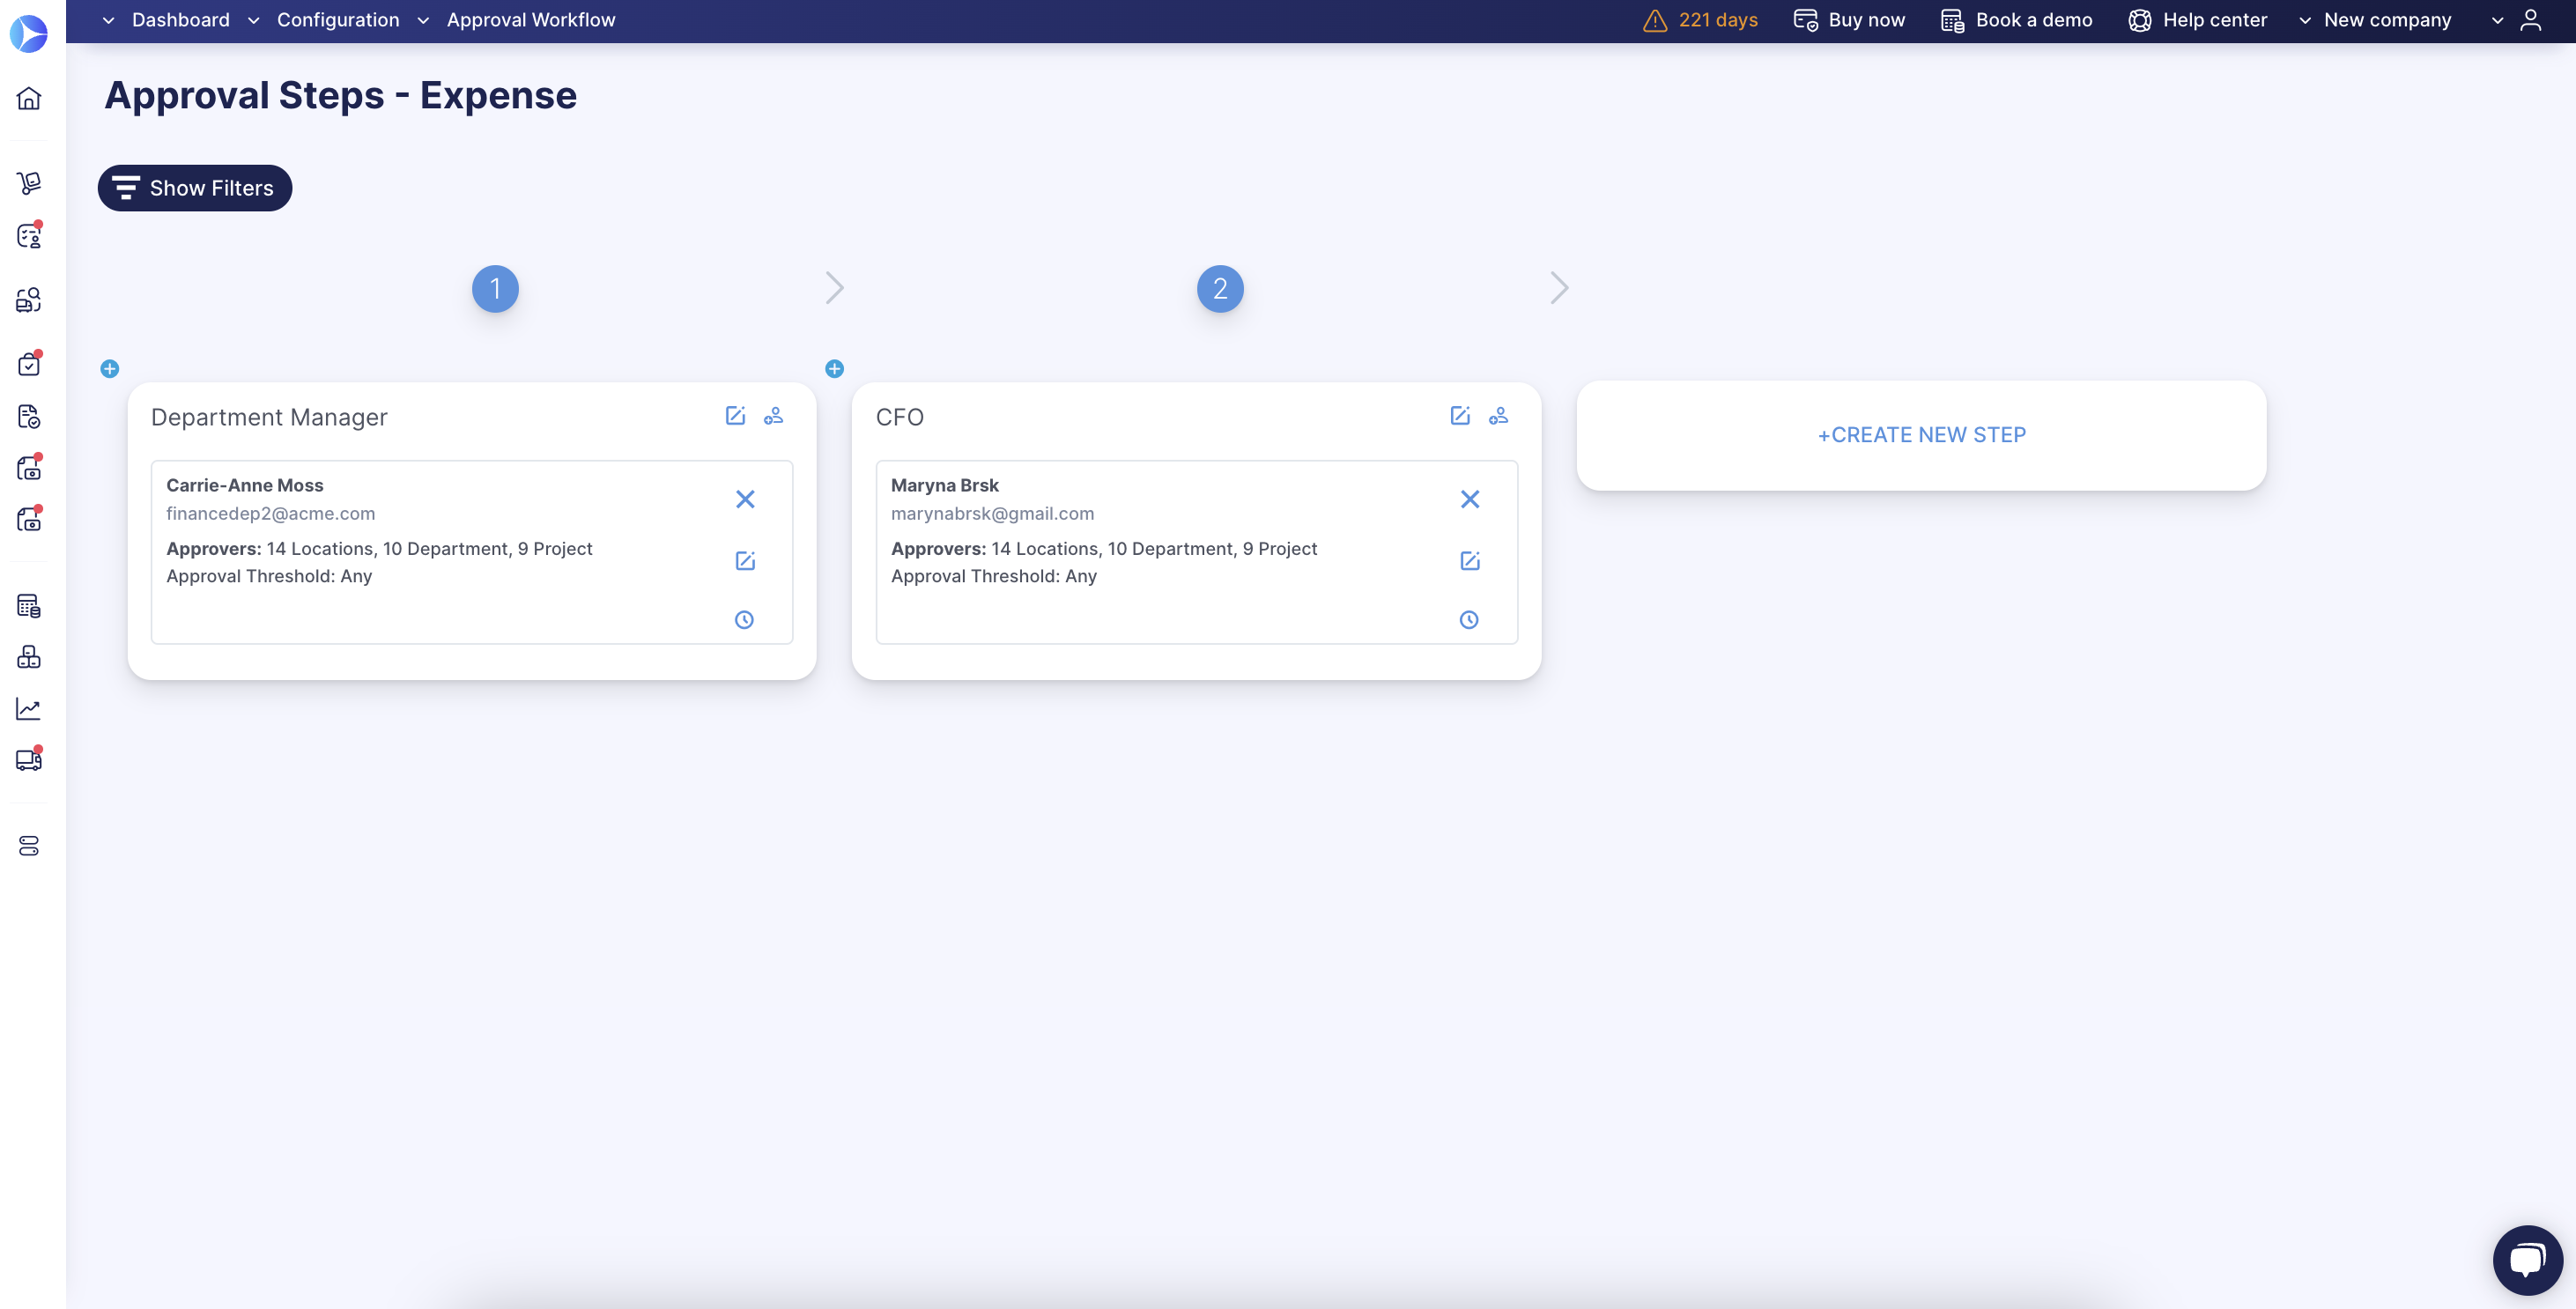
Task: Insert step before Department Manager
Action: pyautogui.click(x=110, y=369)
